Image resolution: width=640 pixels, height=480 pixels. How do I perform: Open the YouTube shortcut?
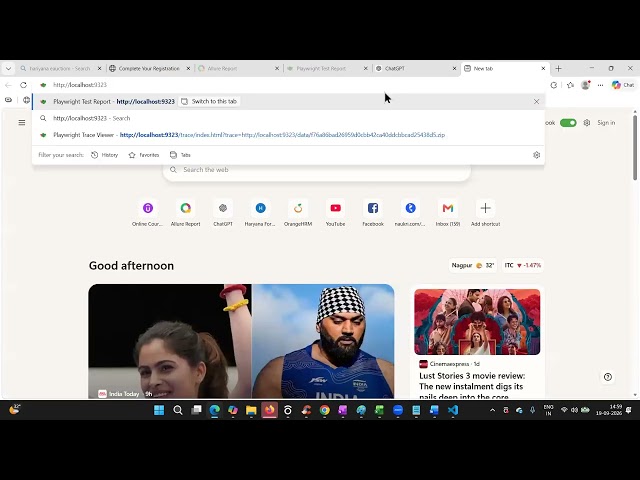coord(336,213)
